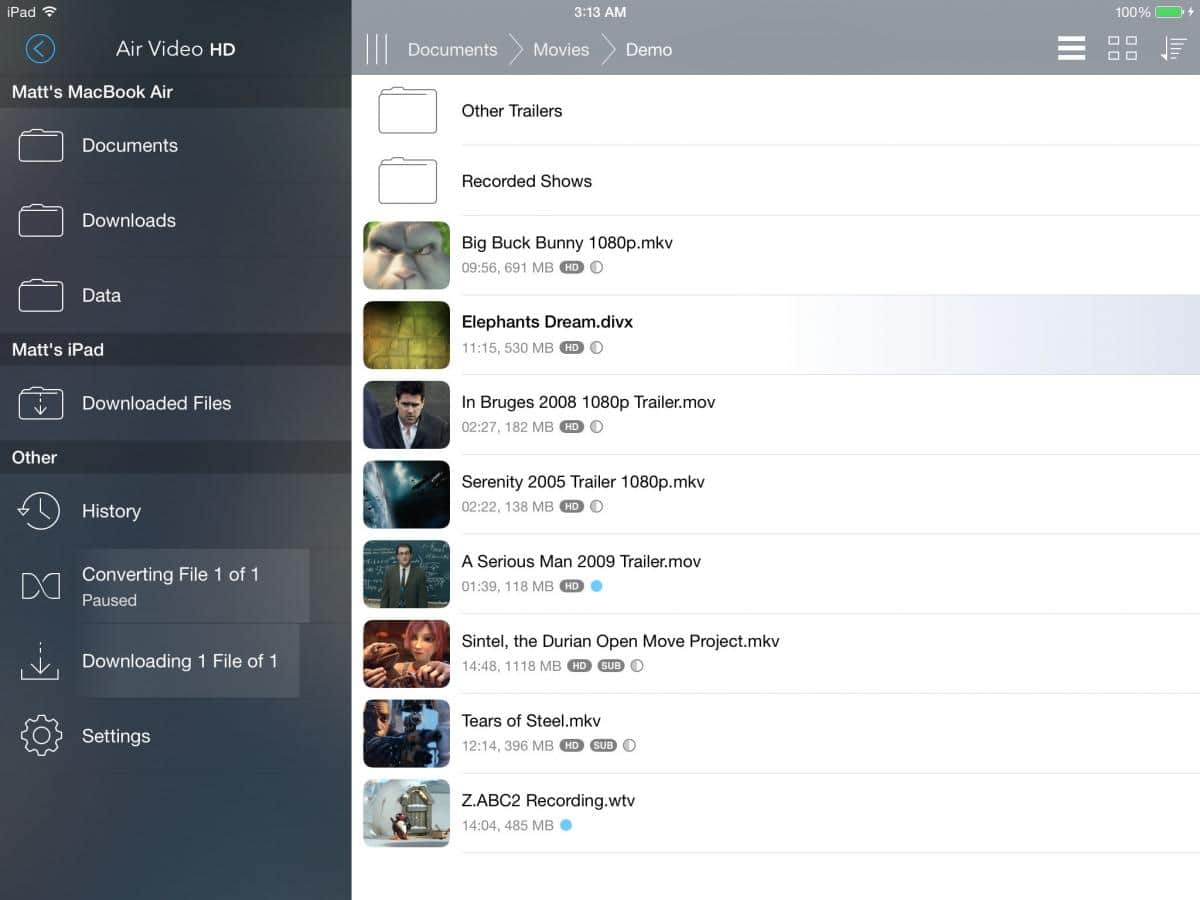
Task: Play Big Buck Bunny 1080p.mkv
Action: coord(566,243)
